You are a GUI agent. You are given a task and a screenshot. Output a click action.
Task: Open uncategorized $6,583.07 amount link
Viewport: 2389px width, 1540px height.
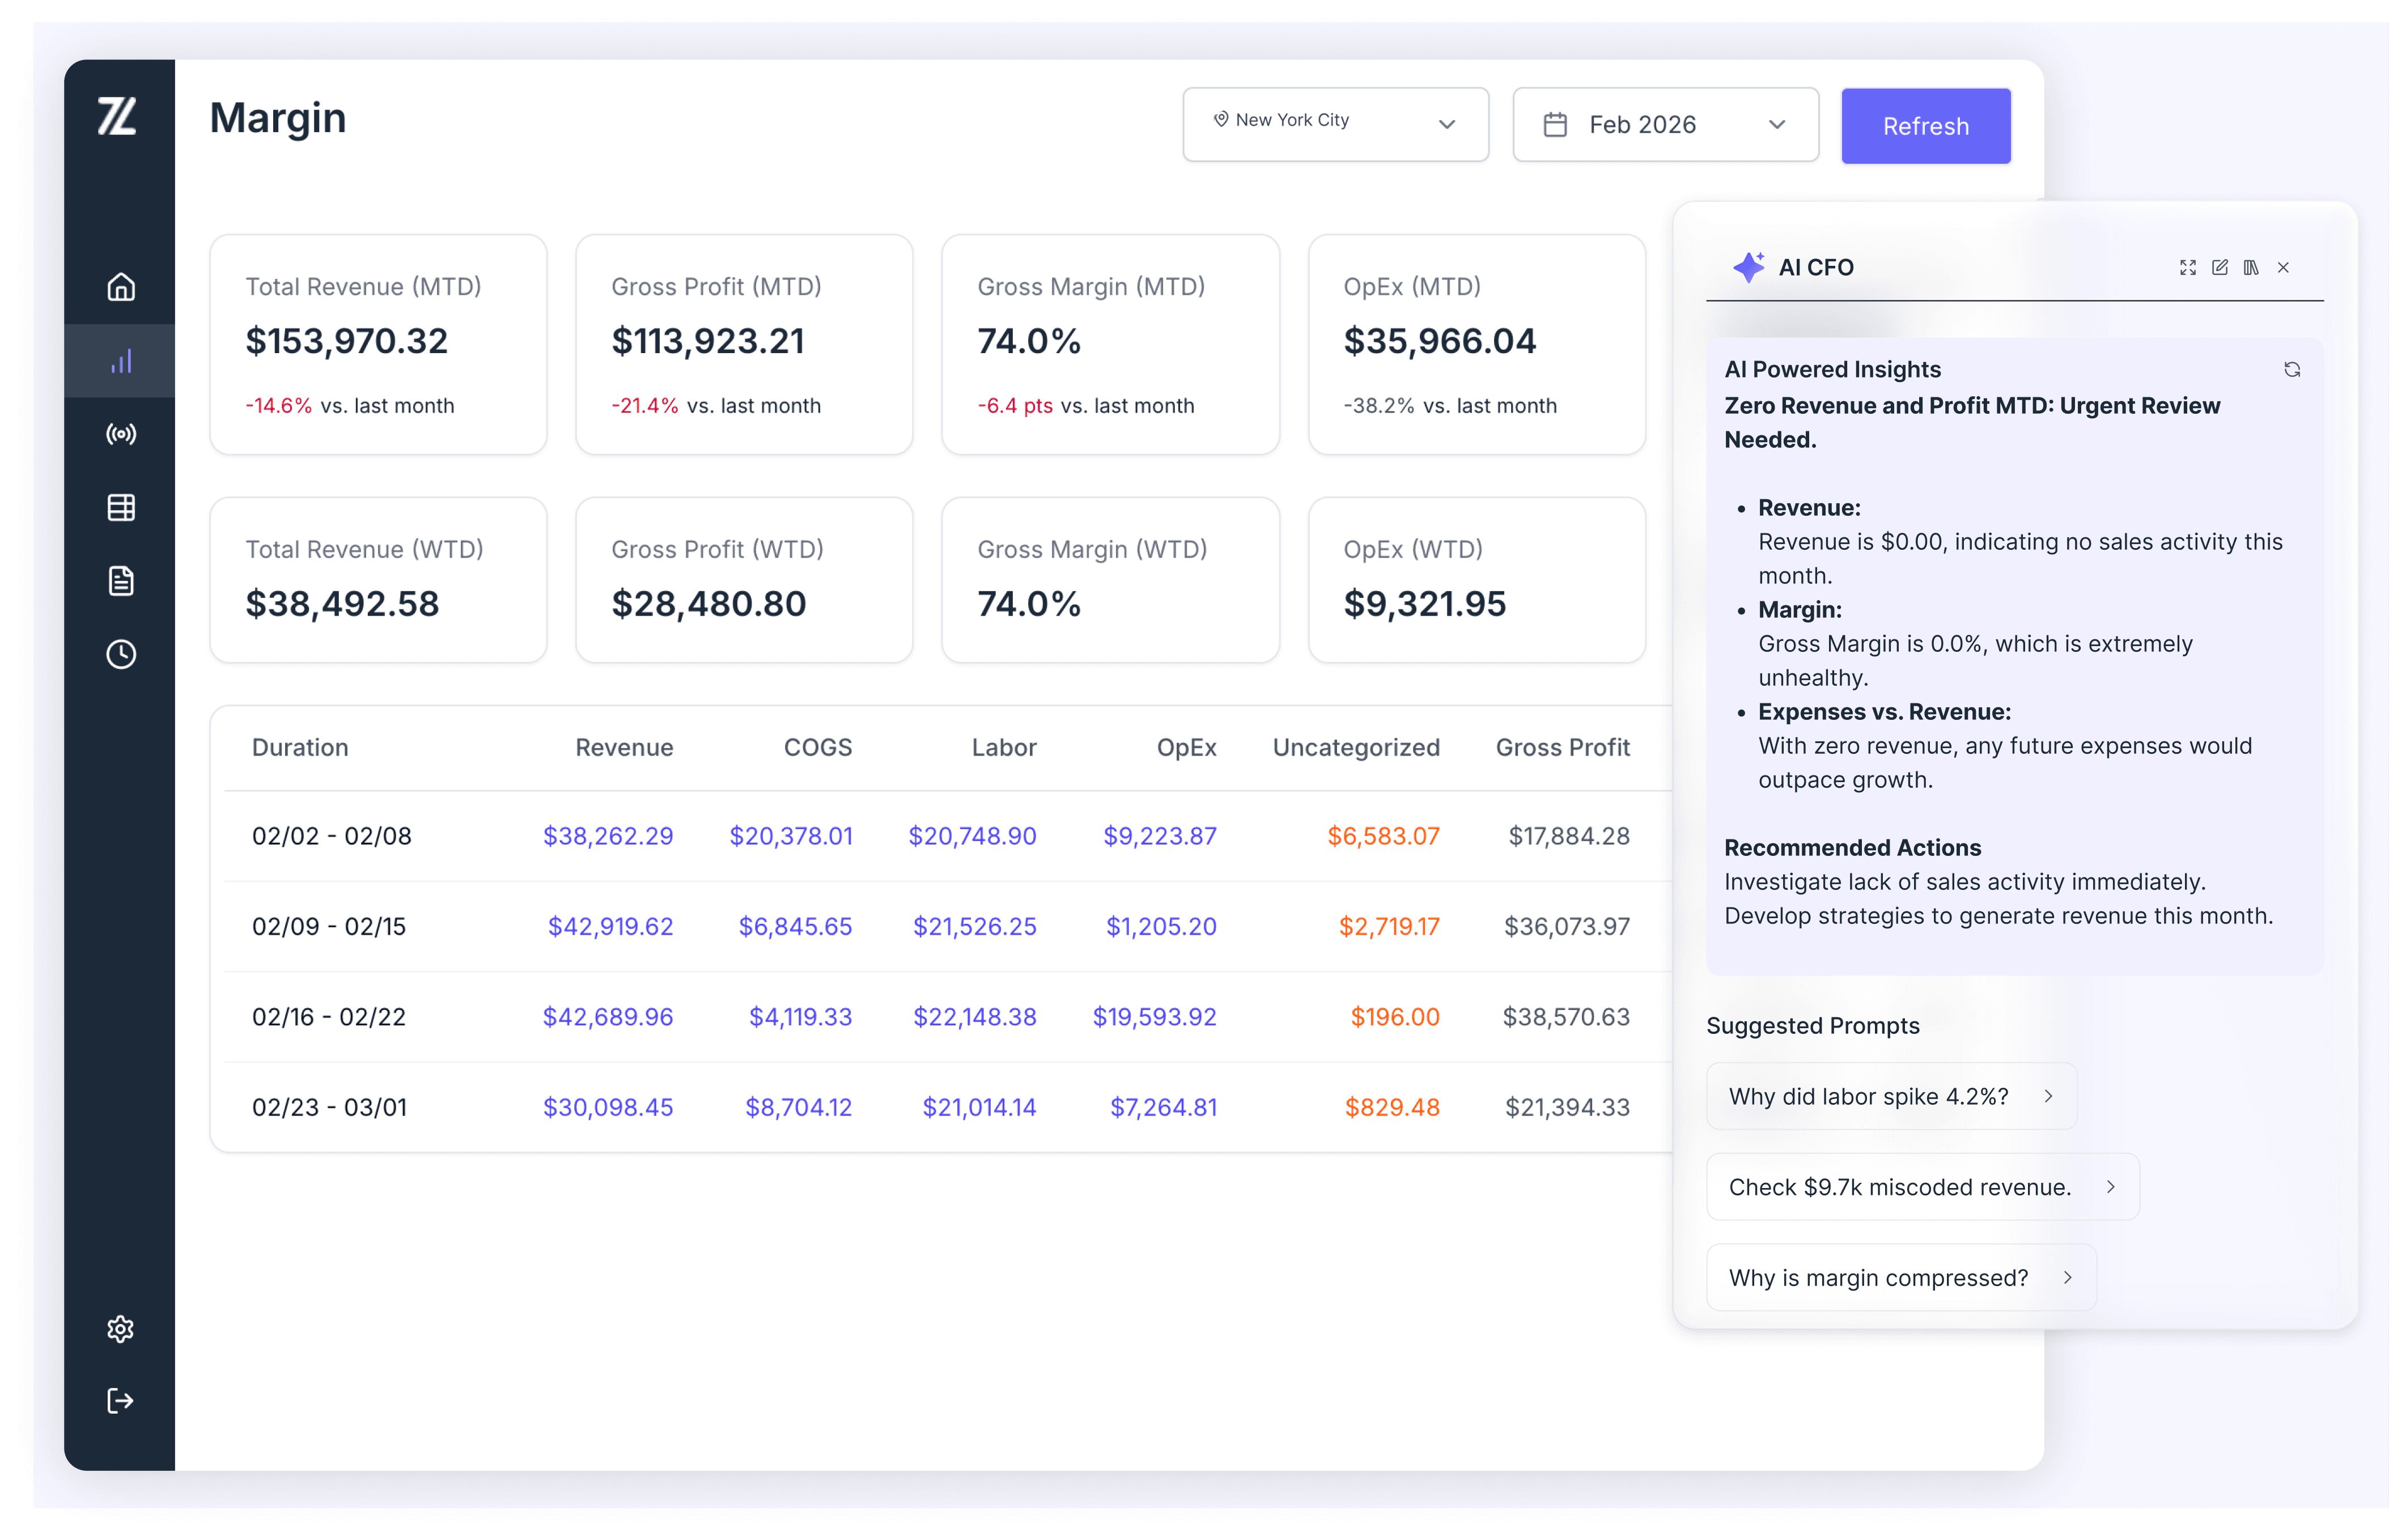(1383, 836)
